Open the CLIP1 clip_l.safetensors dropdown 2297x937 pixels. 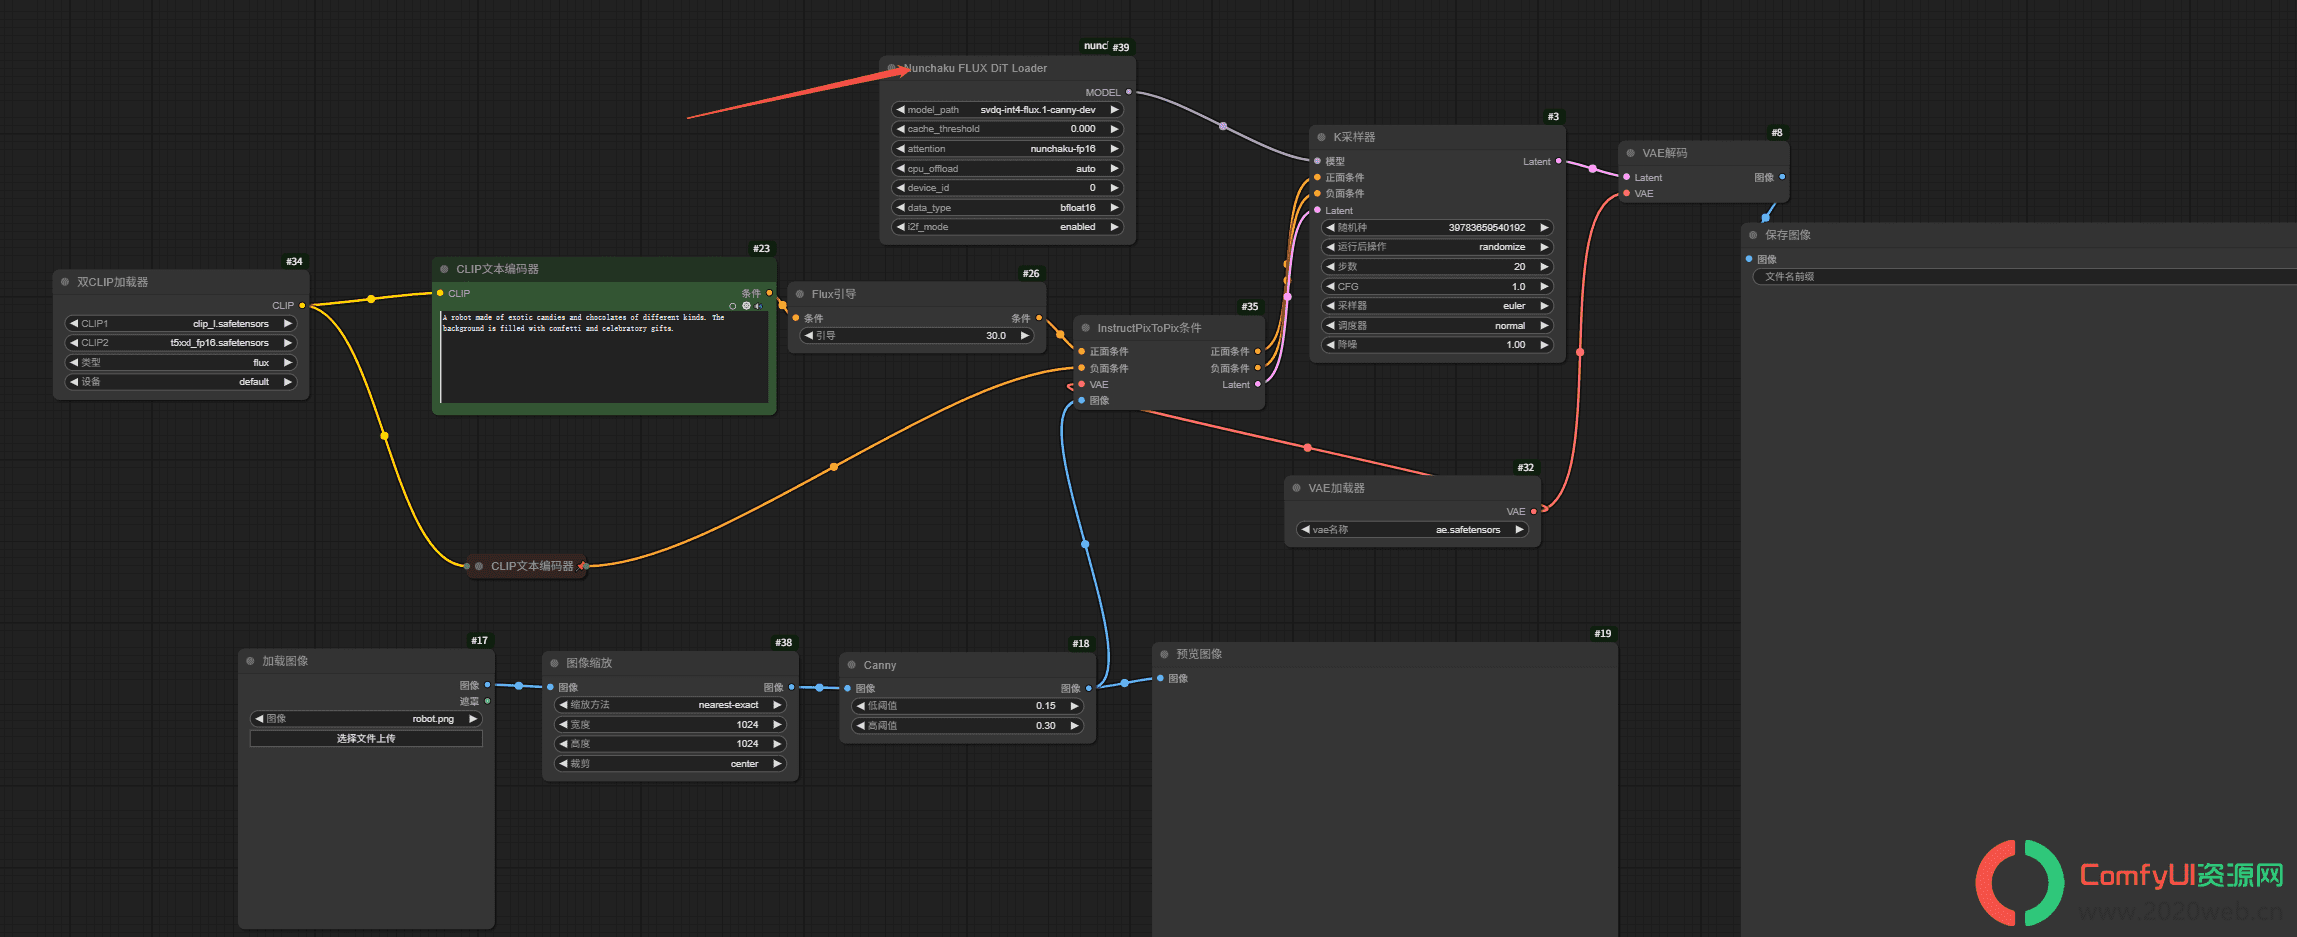[181, 324]
